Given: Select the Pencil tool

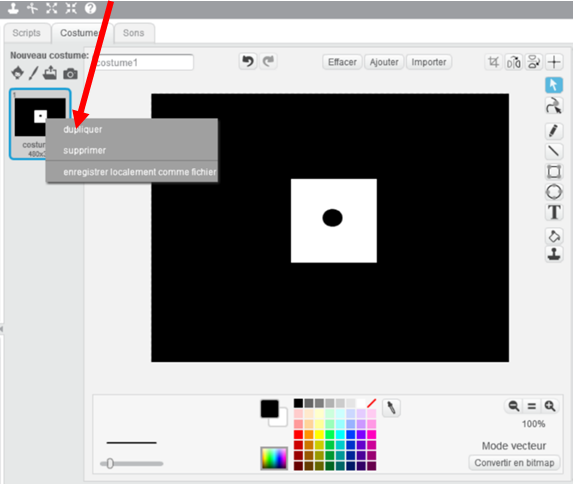Looking at the screenshot, I should coord(554,131).
